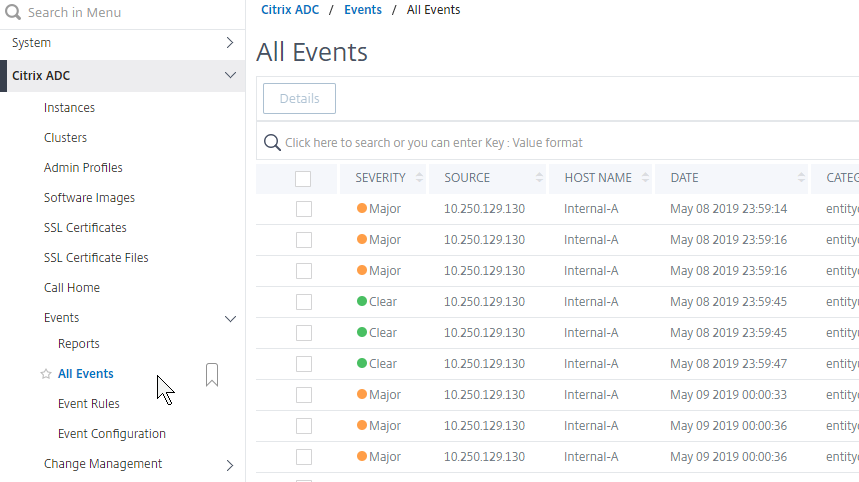Open SSL Certificate Files menu item
Image resolution: width=859 pixels, height=482 pixels.
(96, 258)
